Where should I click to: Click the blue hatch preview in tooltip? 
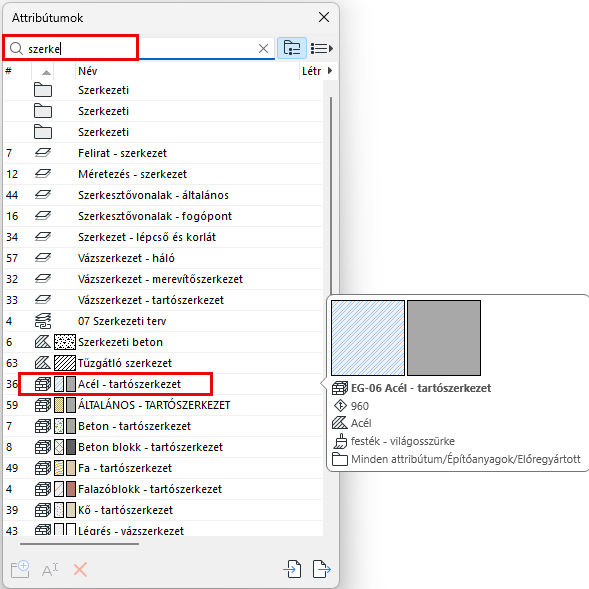pyautogui.click(x=368, y=338)
